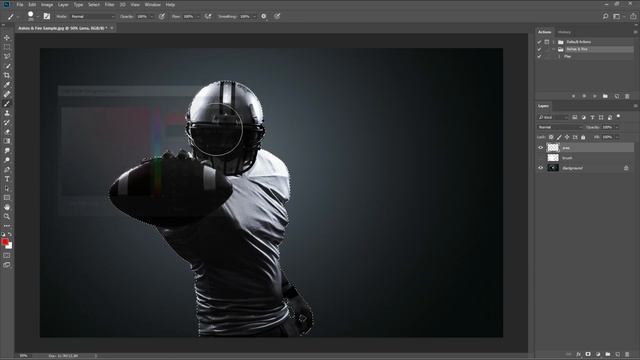Expand the Default Actions folder
This screenshot has width=640, height=360.
554,42
